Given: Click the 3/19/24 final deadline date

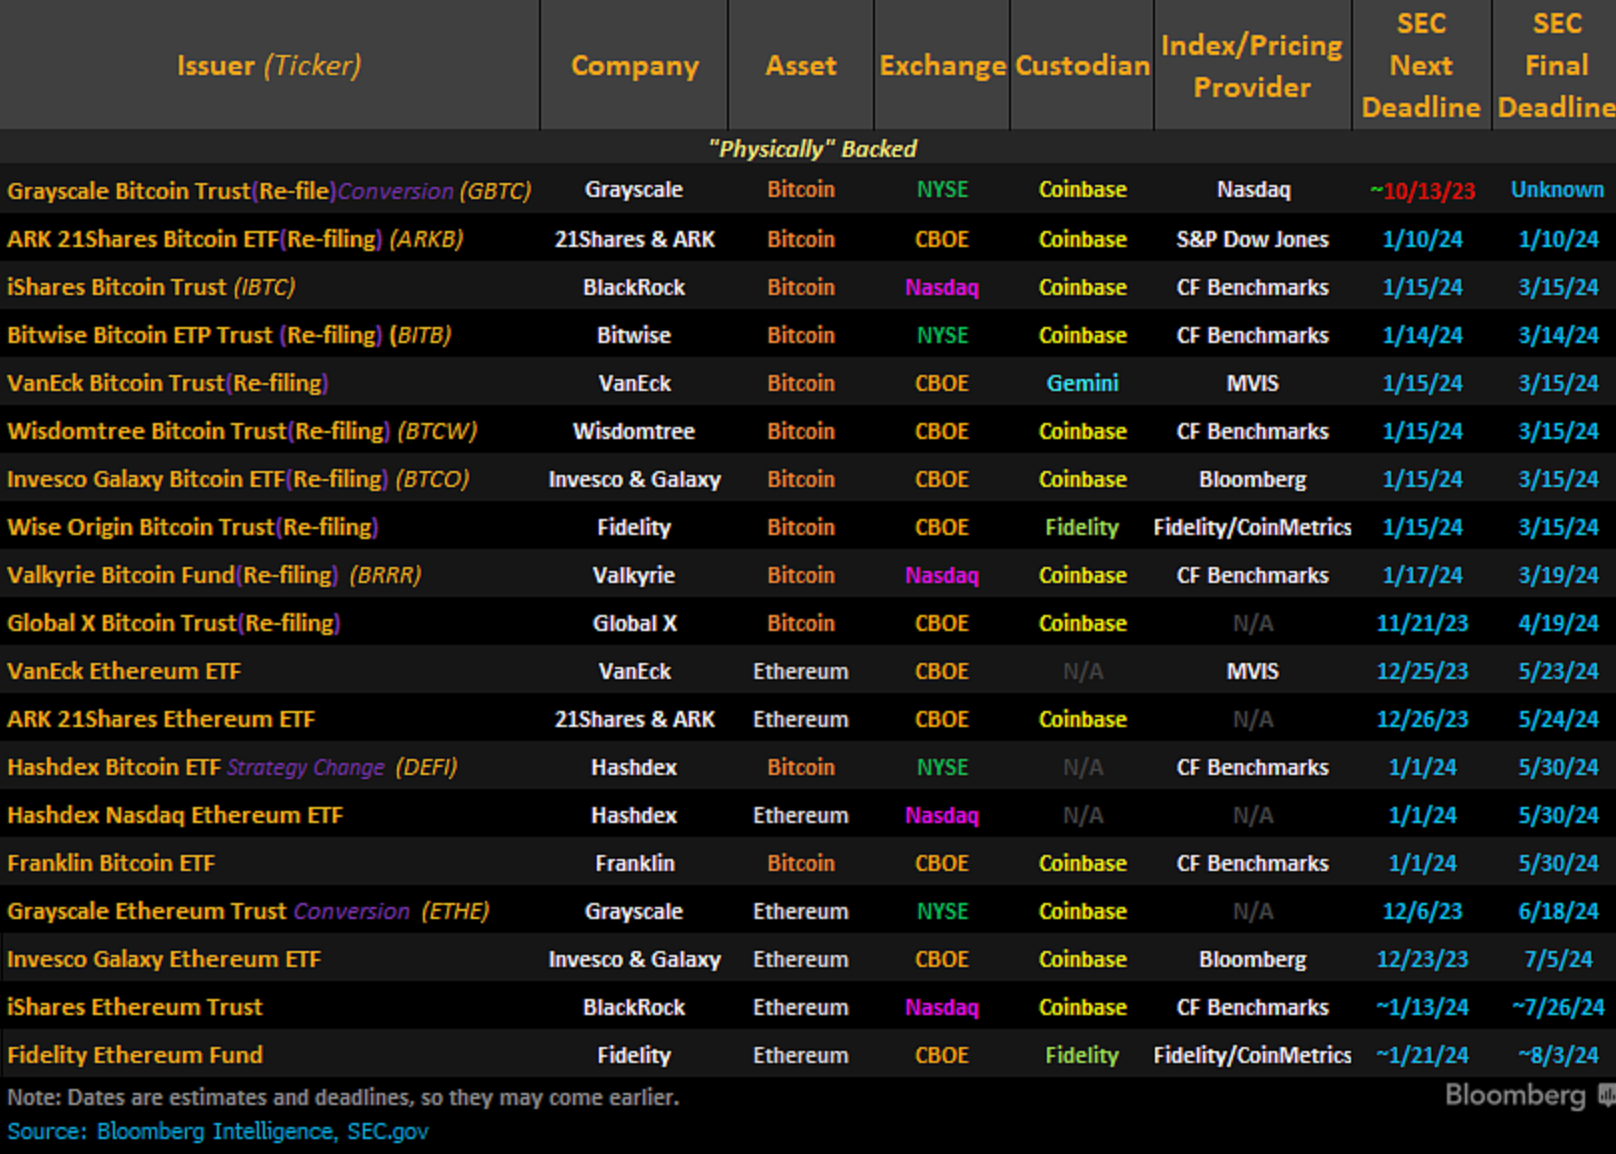Looking at the screenshot, I should coord(1558,575).
